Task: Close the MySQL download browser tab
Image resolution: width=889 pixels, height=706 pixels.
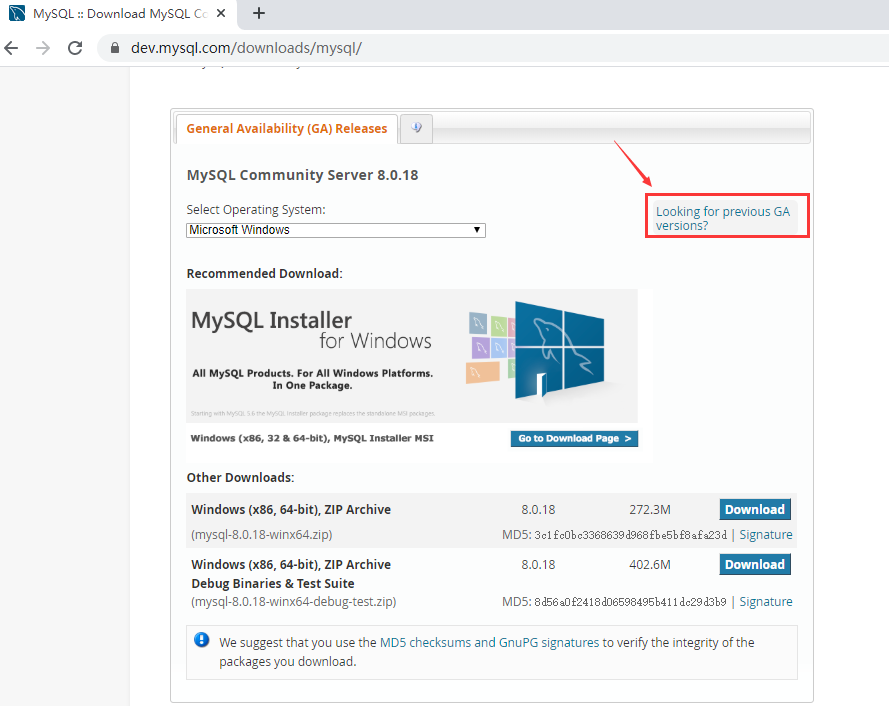Action: [x=221, y=13]
